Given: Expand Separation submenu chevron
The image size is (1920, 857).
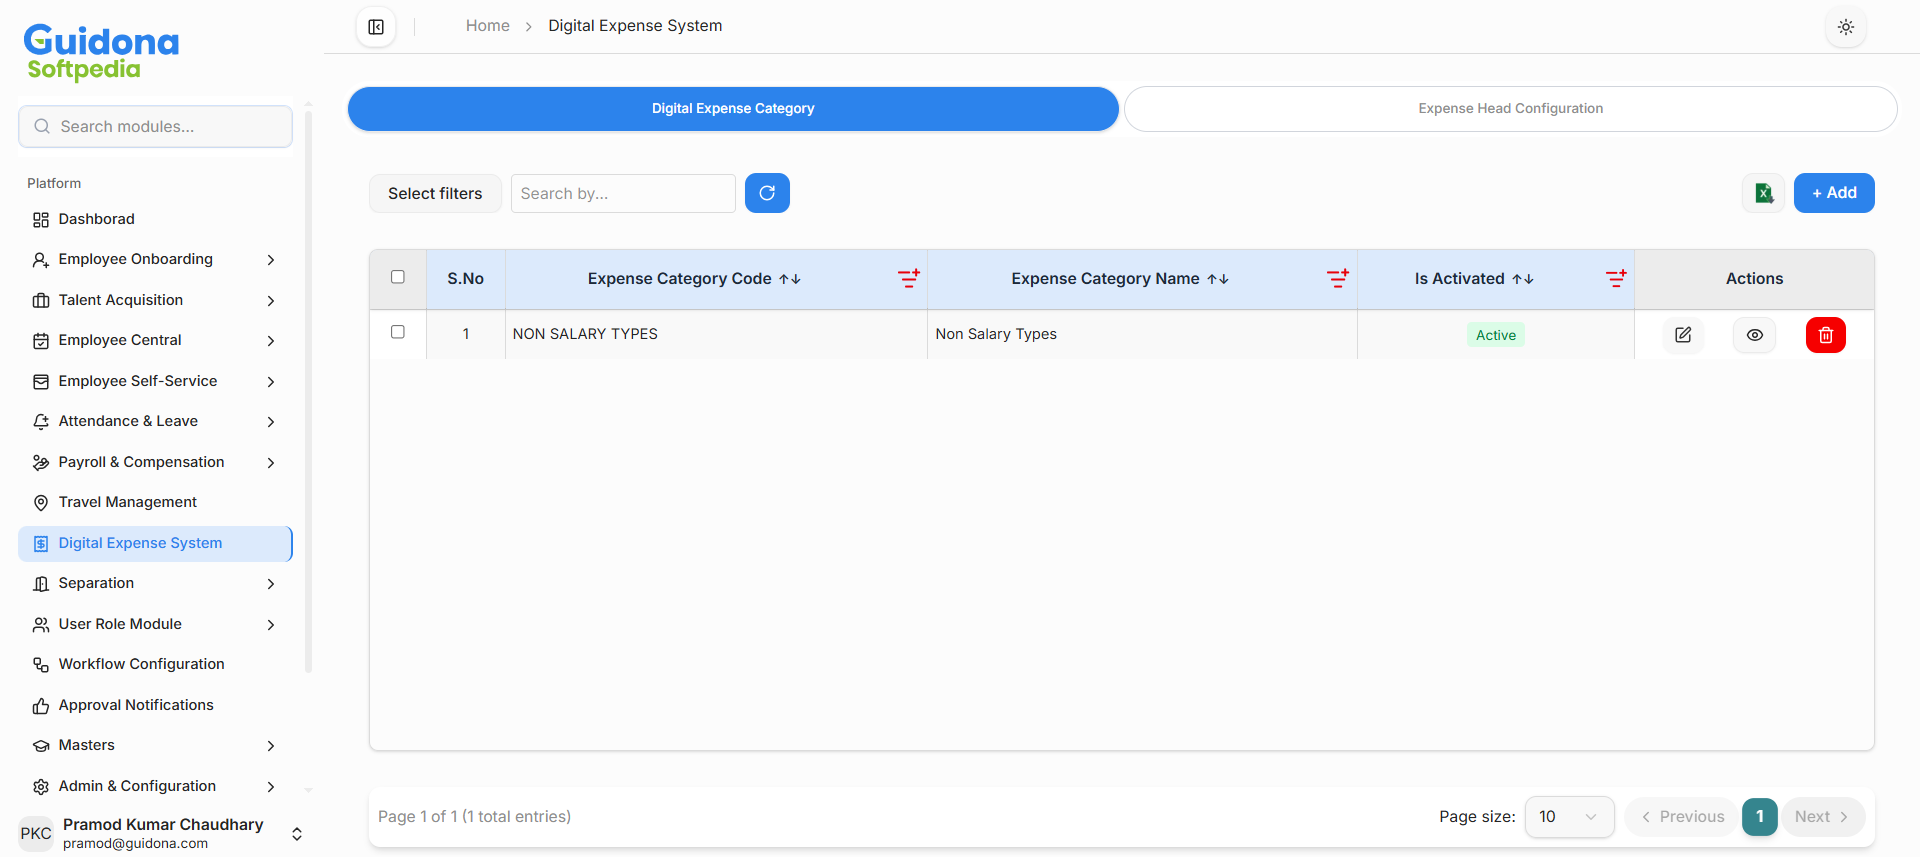Looking at the screenshot, I should click(271, 584).
